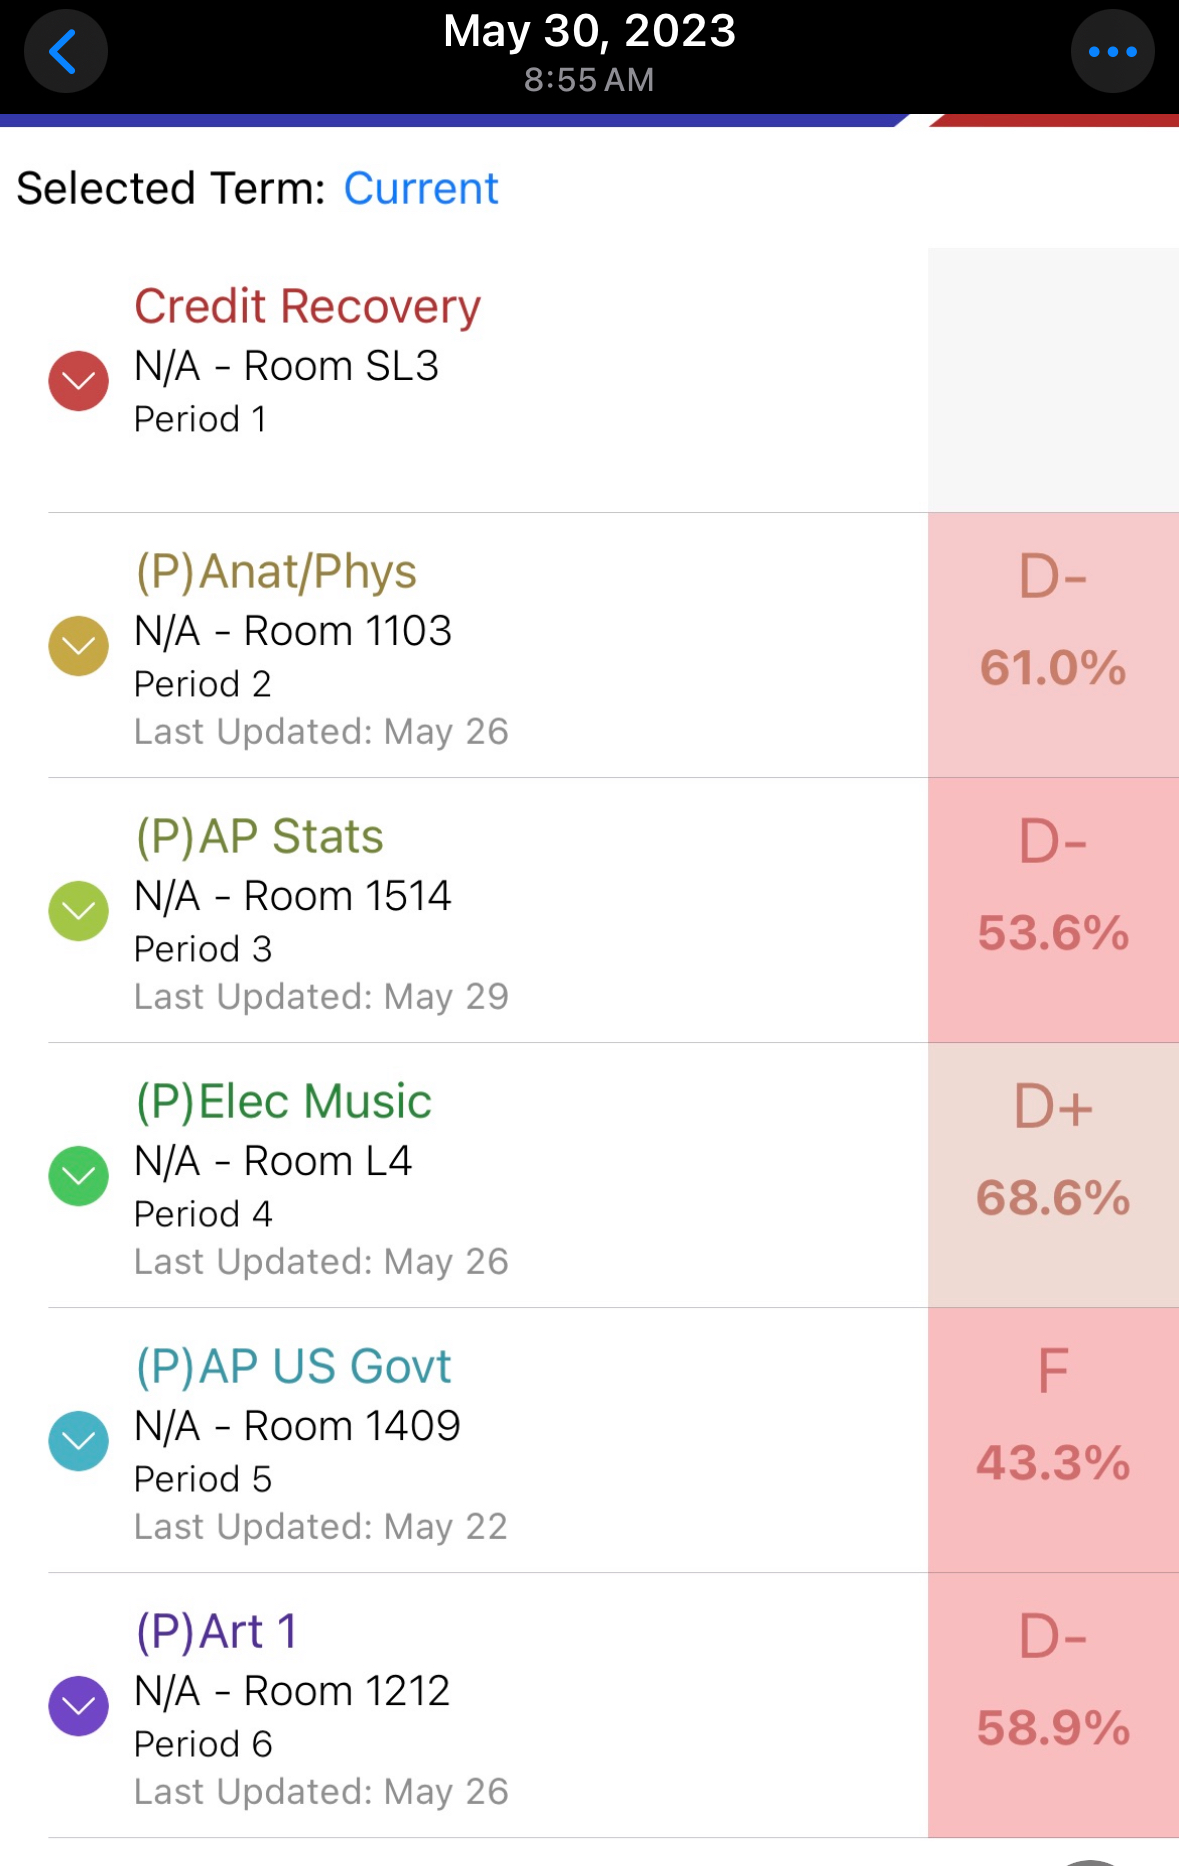Select the (P)AP Stats course title
This screenshot has height=1866, width=1179.
tap(260, 837)
